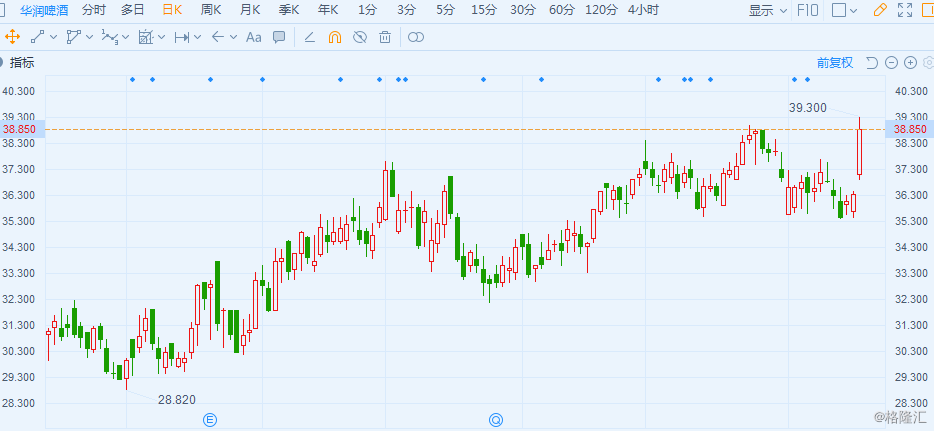Click 前复权 price adjustment option
Screen dimensions: 934x431
tap(835, 63)
